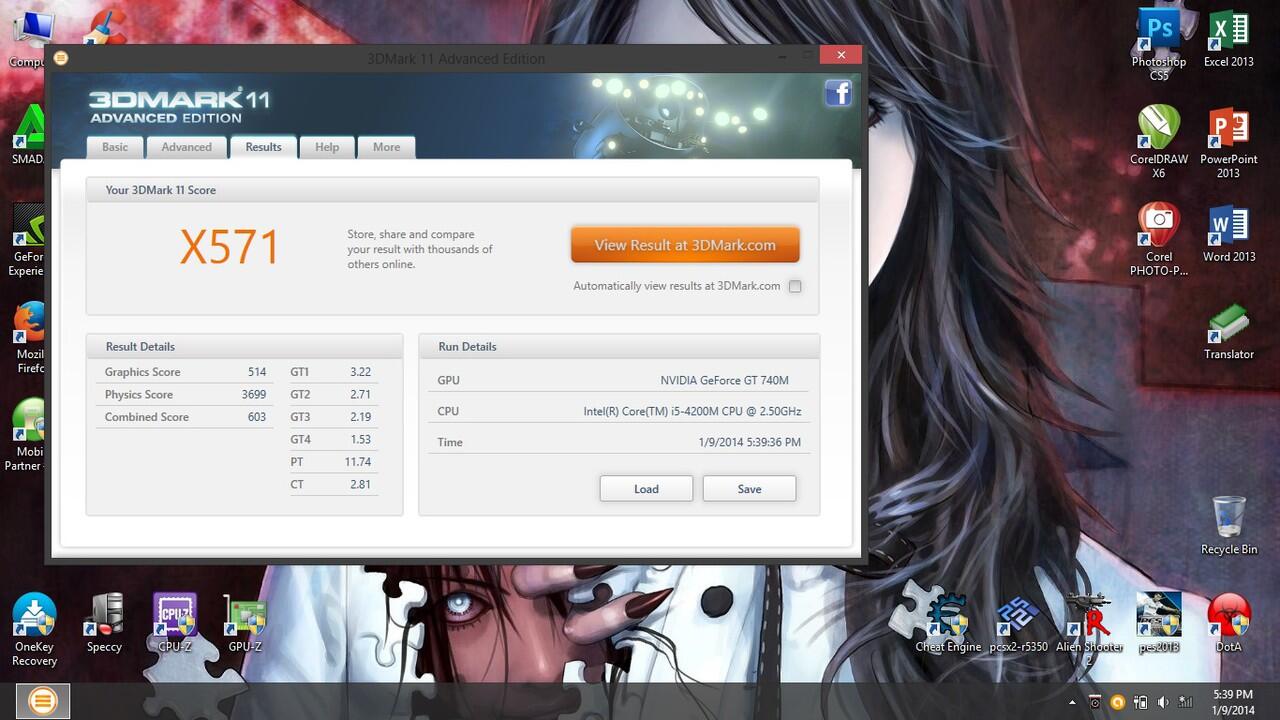The width and height of the screenshot is (1280, 720).
Task: Open the GeForce Experience desktop icon
Action: [28, 240]
